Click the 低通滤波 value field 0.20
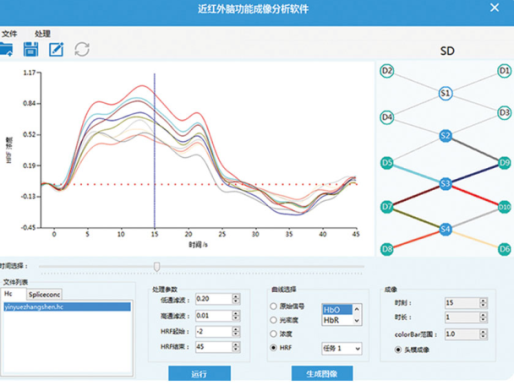The height and width of the screenshot is (385, 514). 214,299
